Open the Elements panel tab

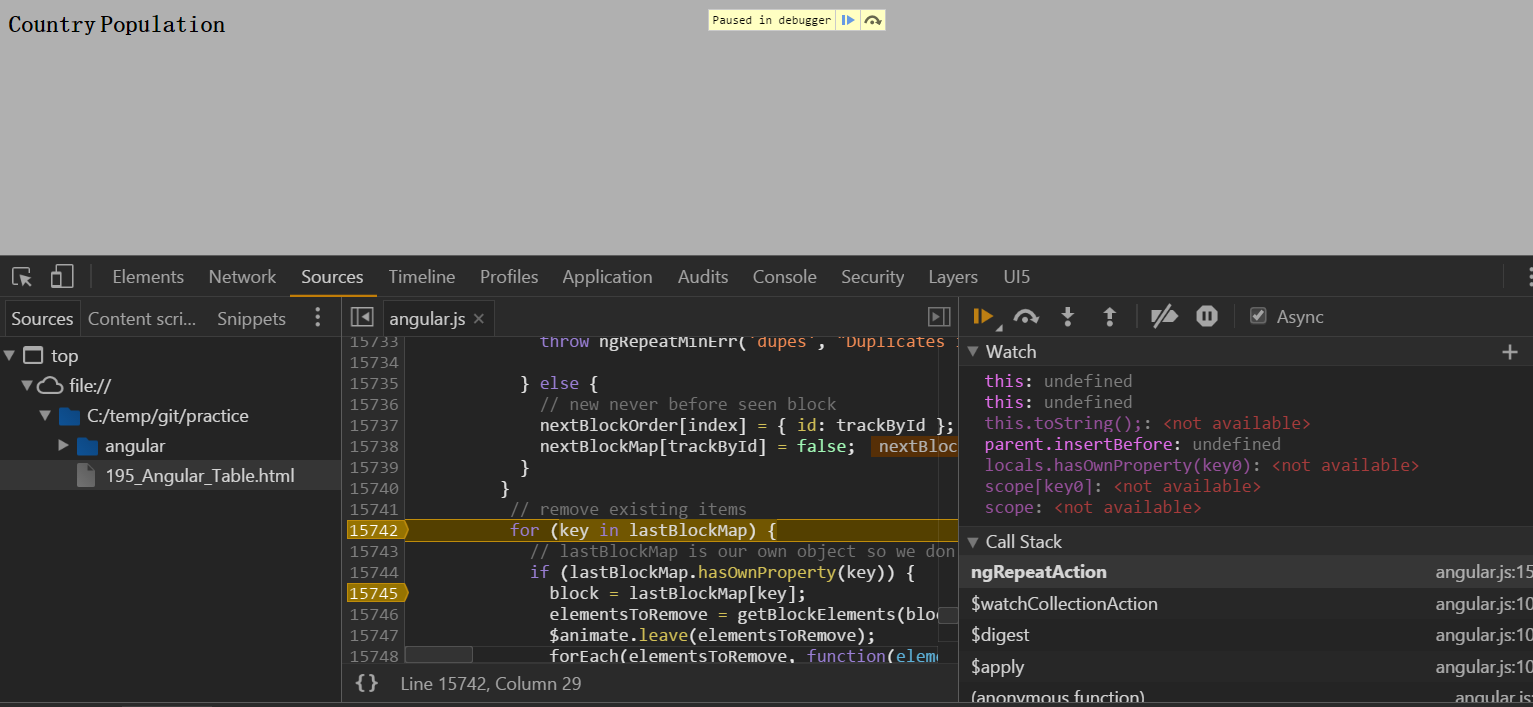coord(148,277)
